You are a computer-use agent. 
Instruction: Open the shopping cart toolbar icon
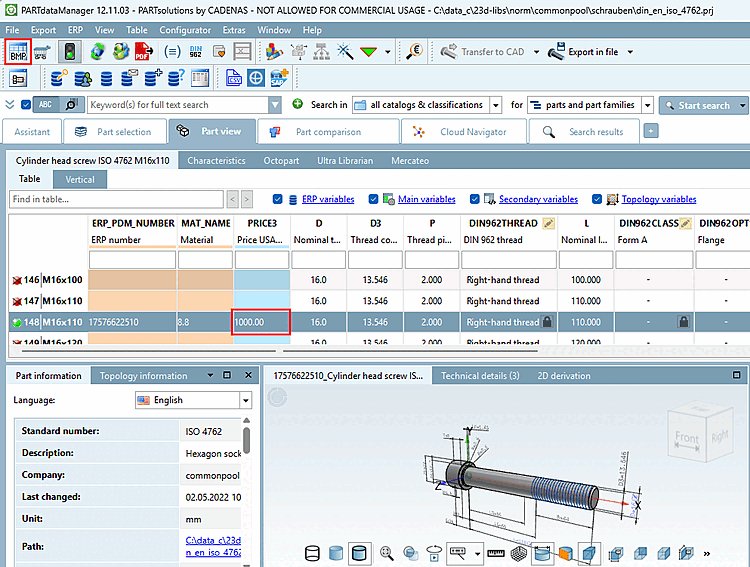42,52
